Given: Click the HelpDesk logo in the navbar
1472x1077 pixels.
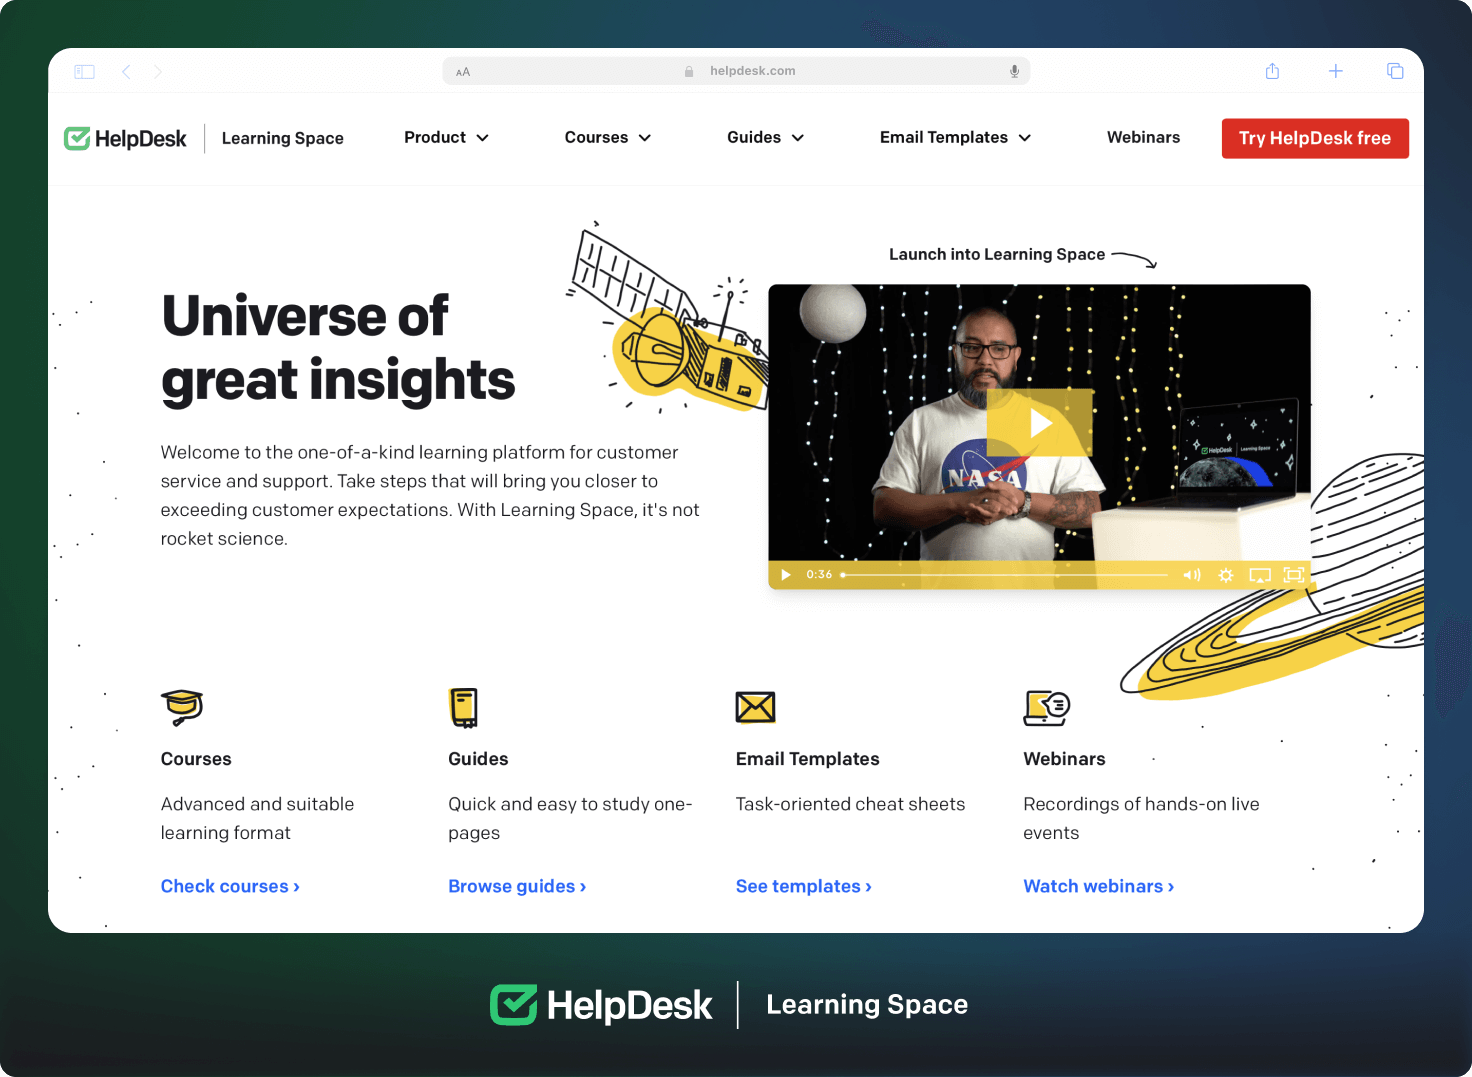Looking at the screenshot, I should (125, 138).
